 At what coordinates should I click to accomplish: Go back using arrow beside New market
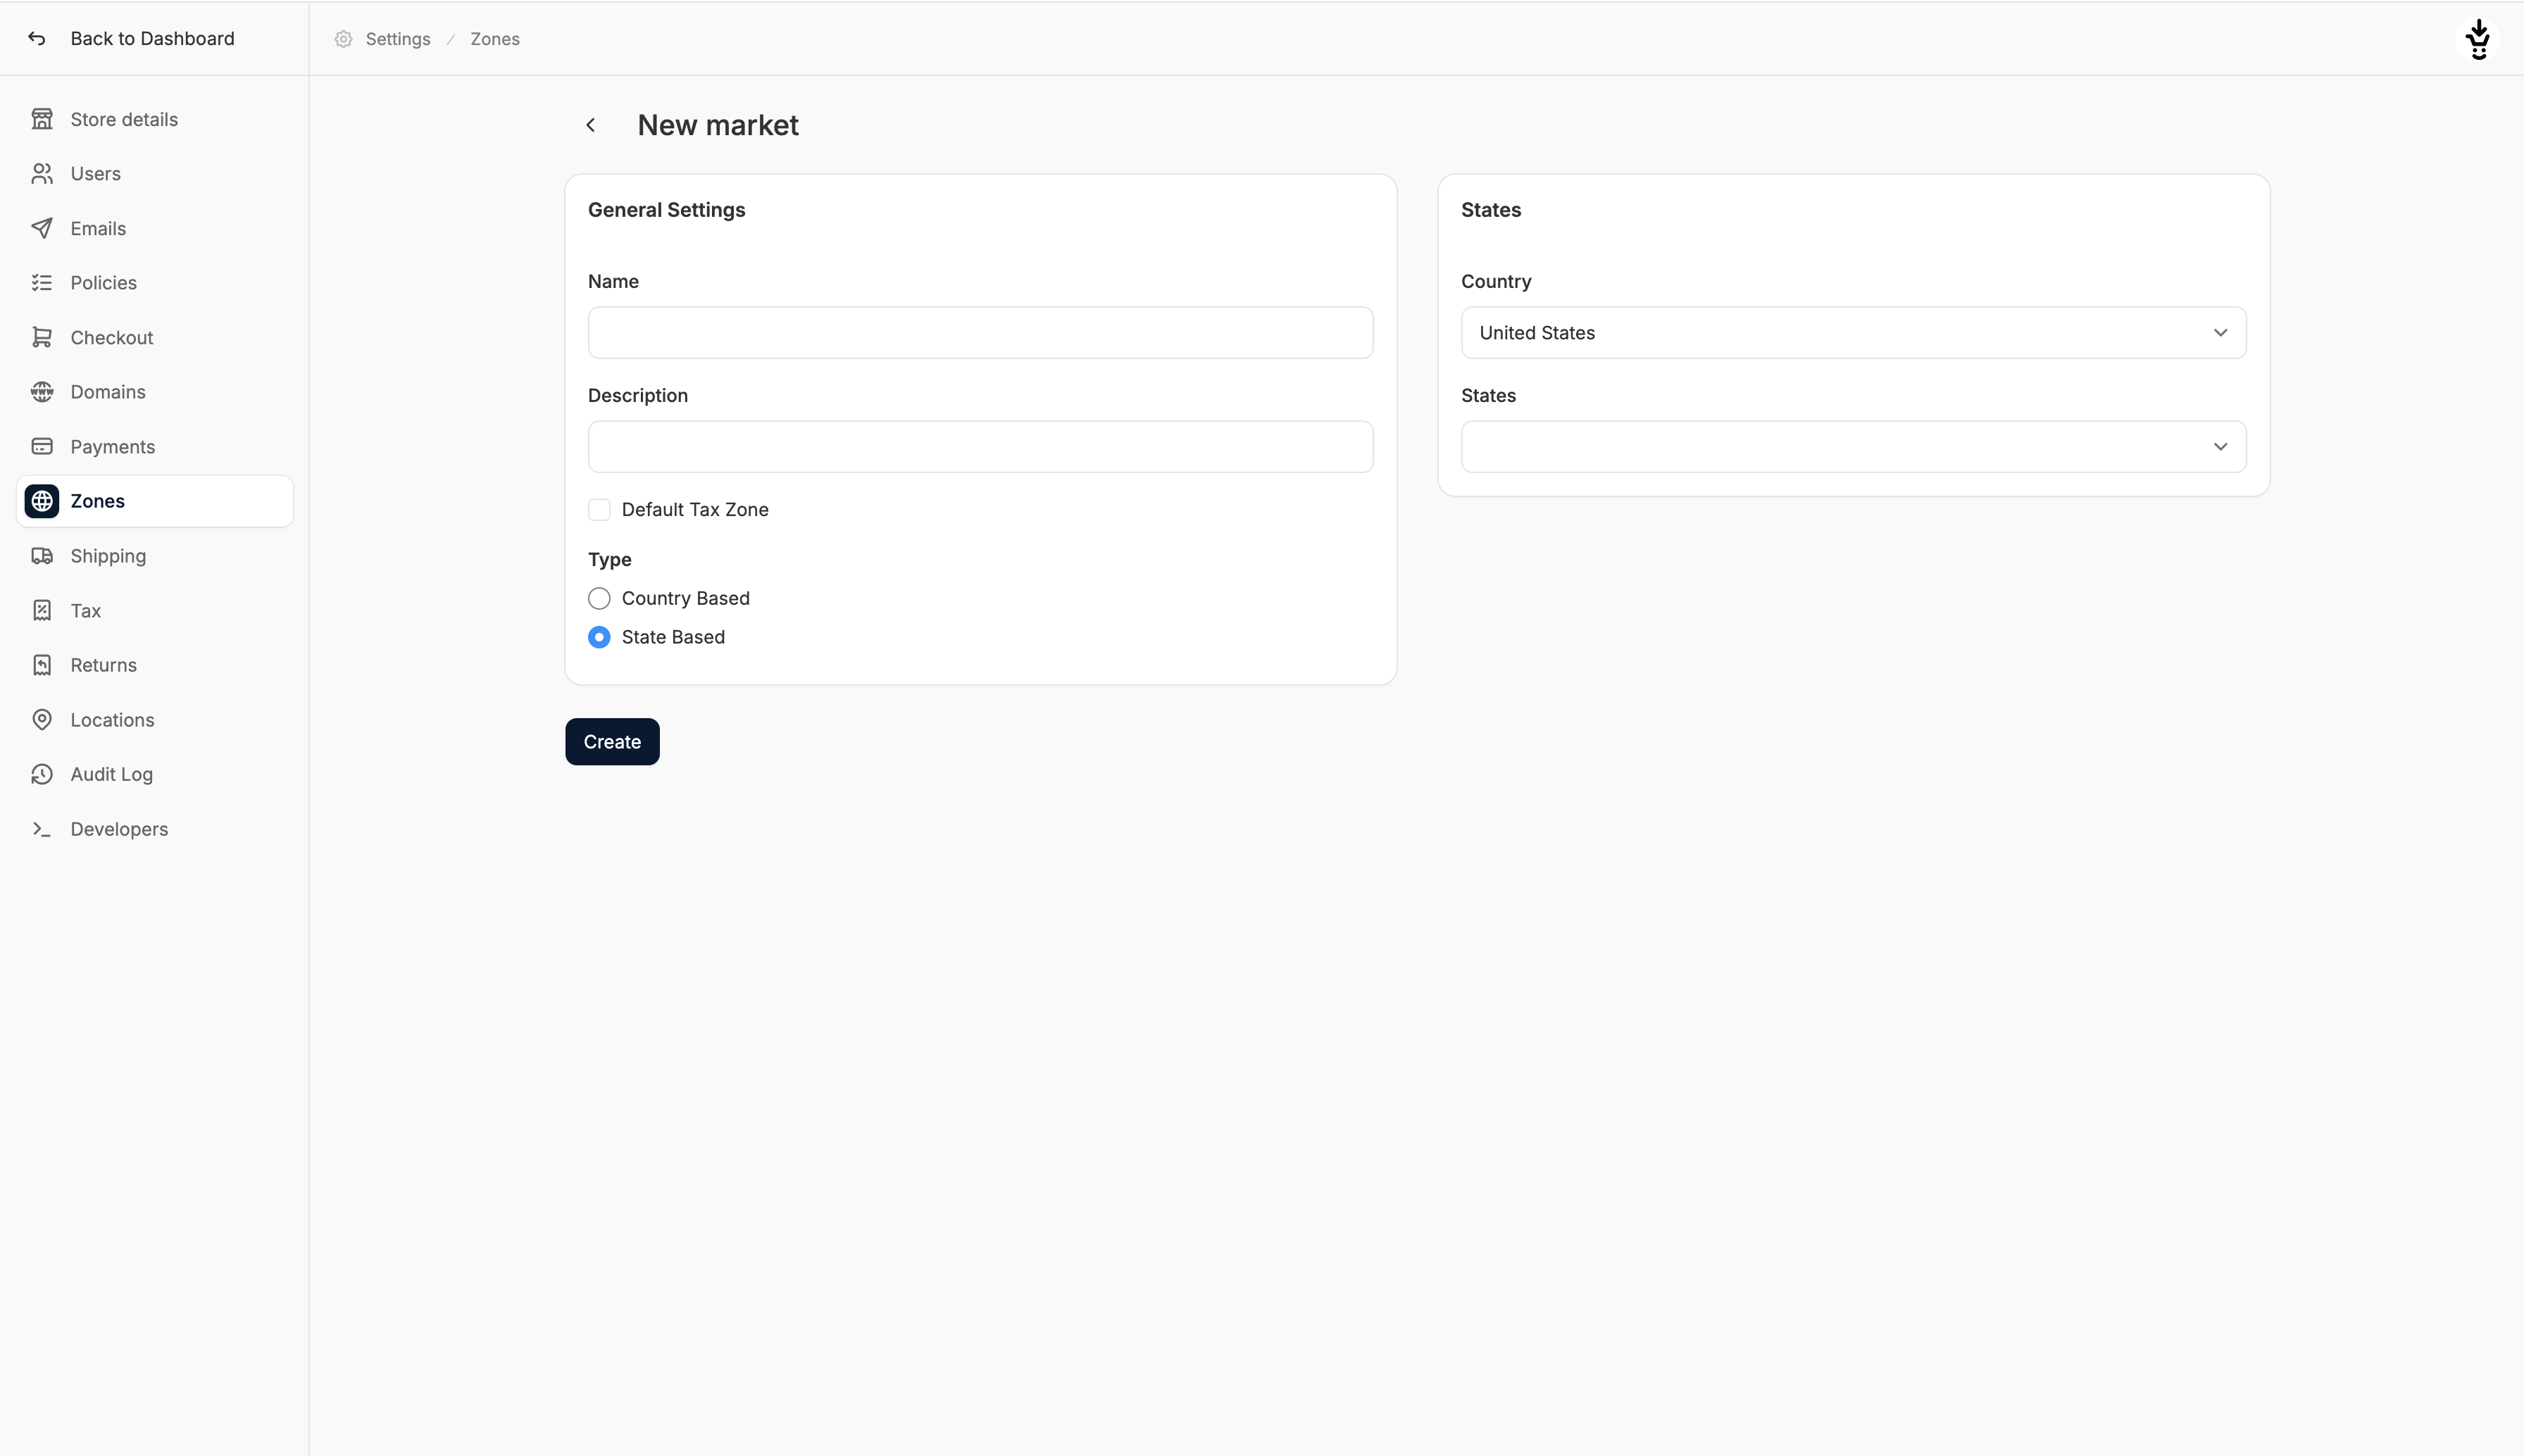[x=591, y=125]
